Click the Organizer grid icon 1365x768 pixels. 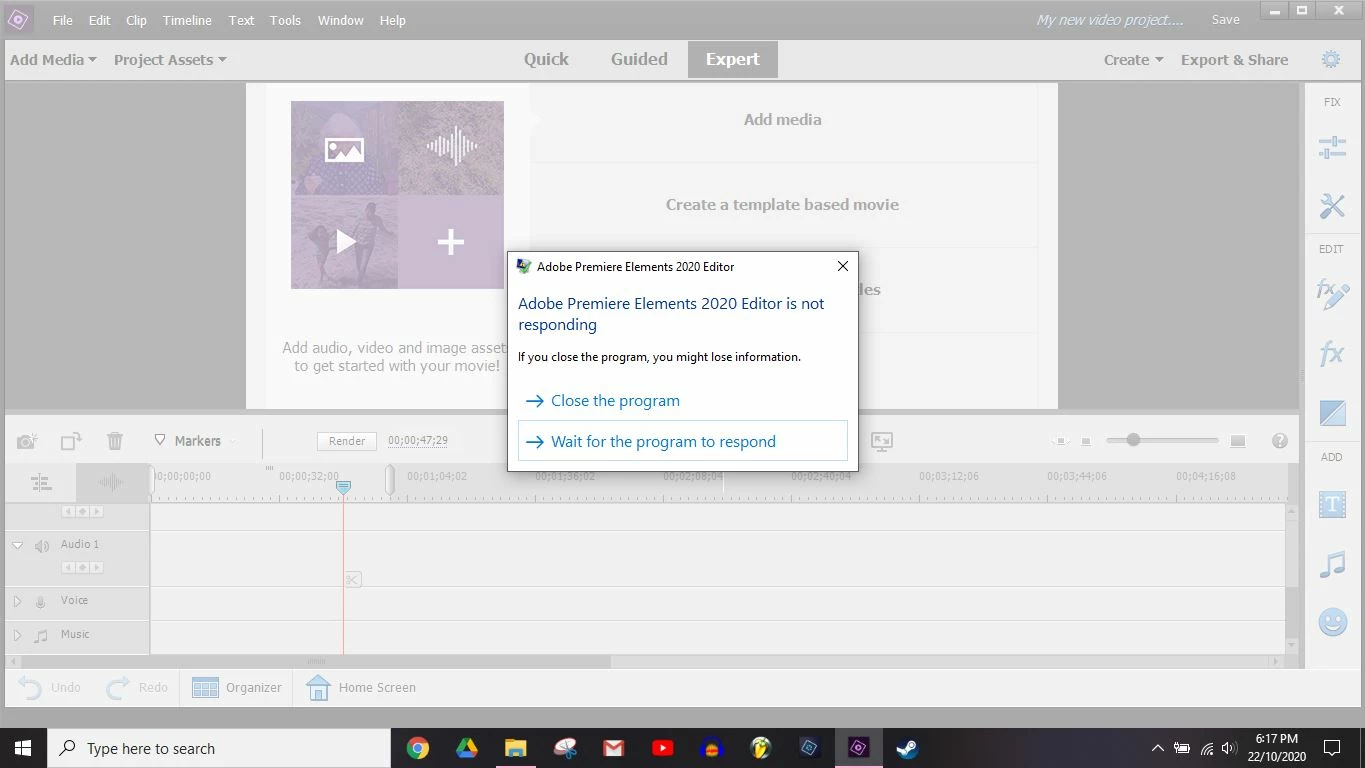tap(205, 688)
